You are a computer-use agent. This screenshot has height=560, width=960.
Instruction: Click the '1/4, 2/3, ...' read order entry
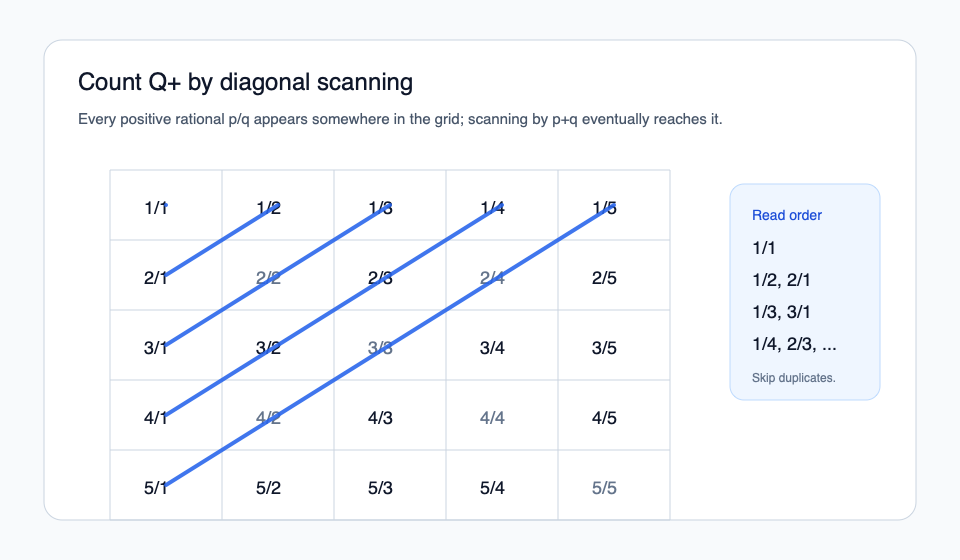tap(794, 344)
